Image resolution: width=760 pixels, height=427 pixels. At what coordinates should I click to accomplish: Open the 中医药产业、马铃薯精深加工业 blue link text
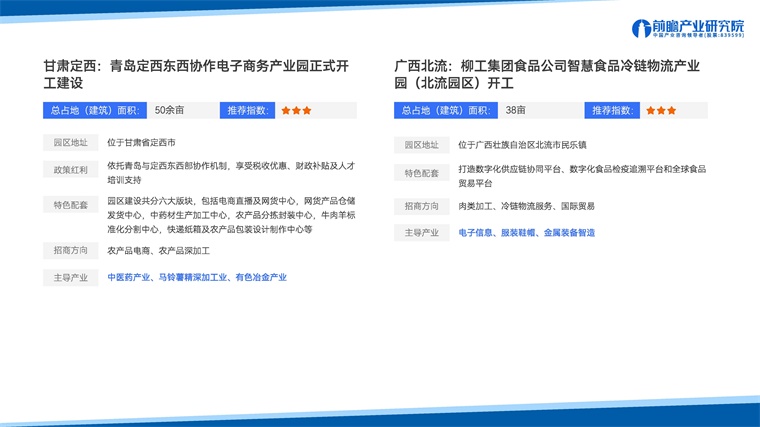point(197,277)
